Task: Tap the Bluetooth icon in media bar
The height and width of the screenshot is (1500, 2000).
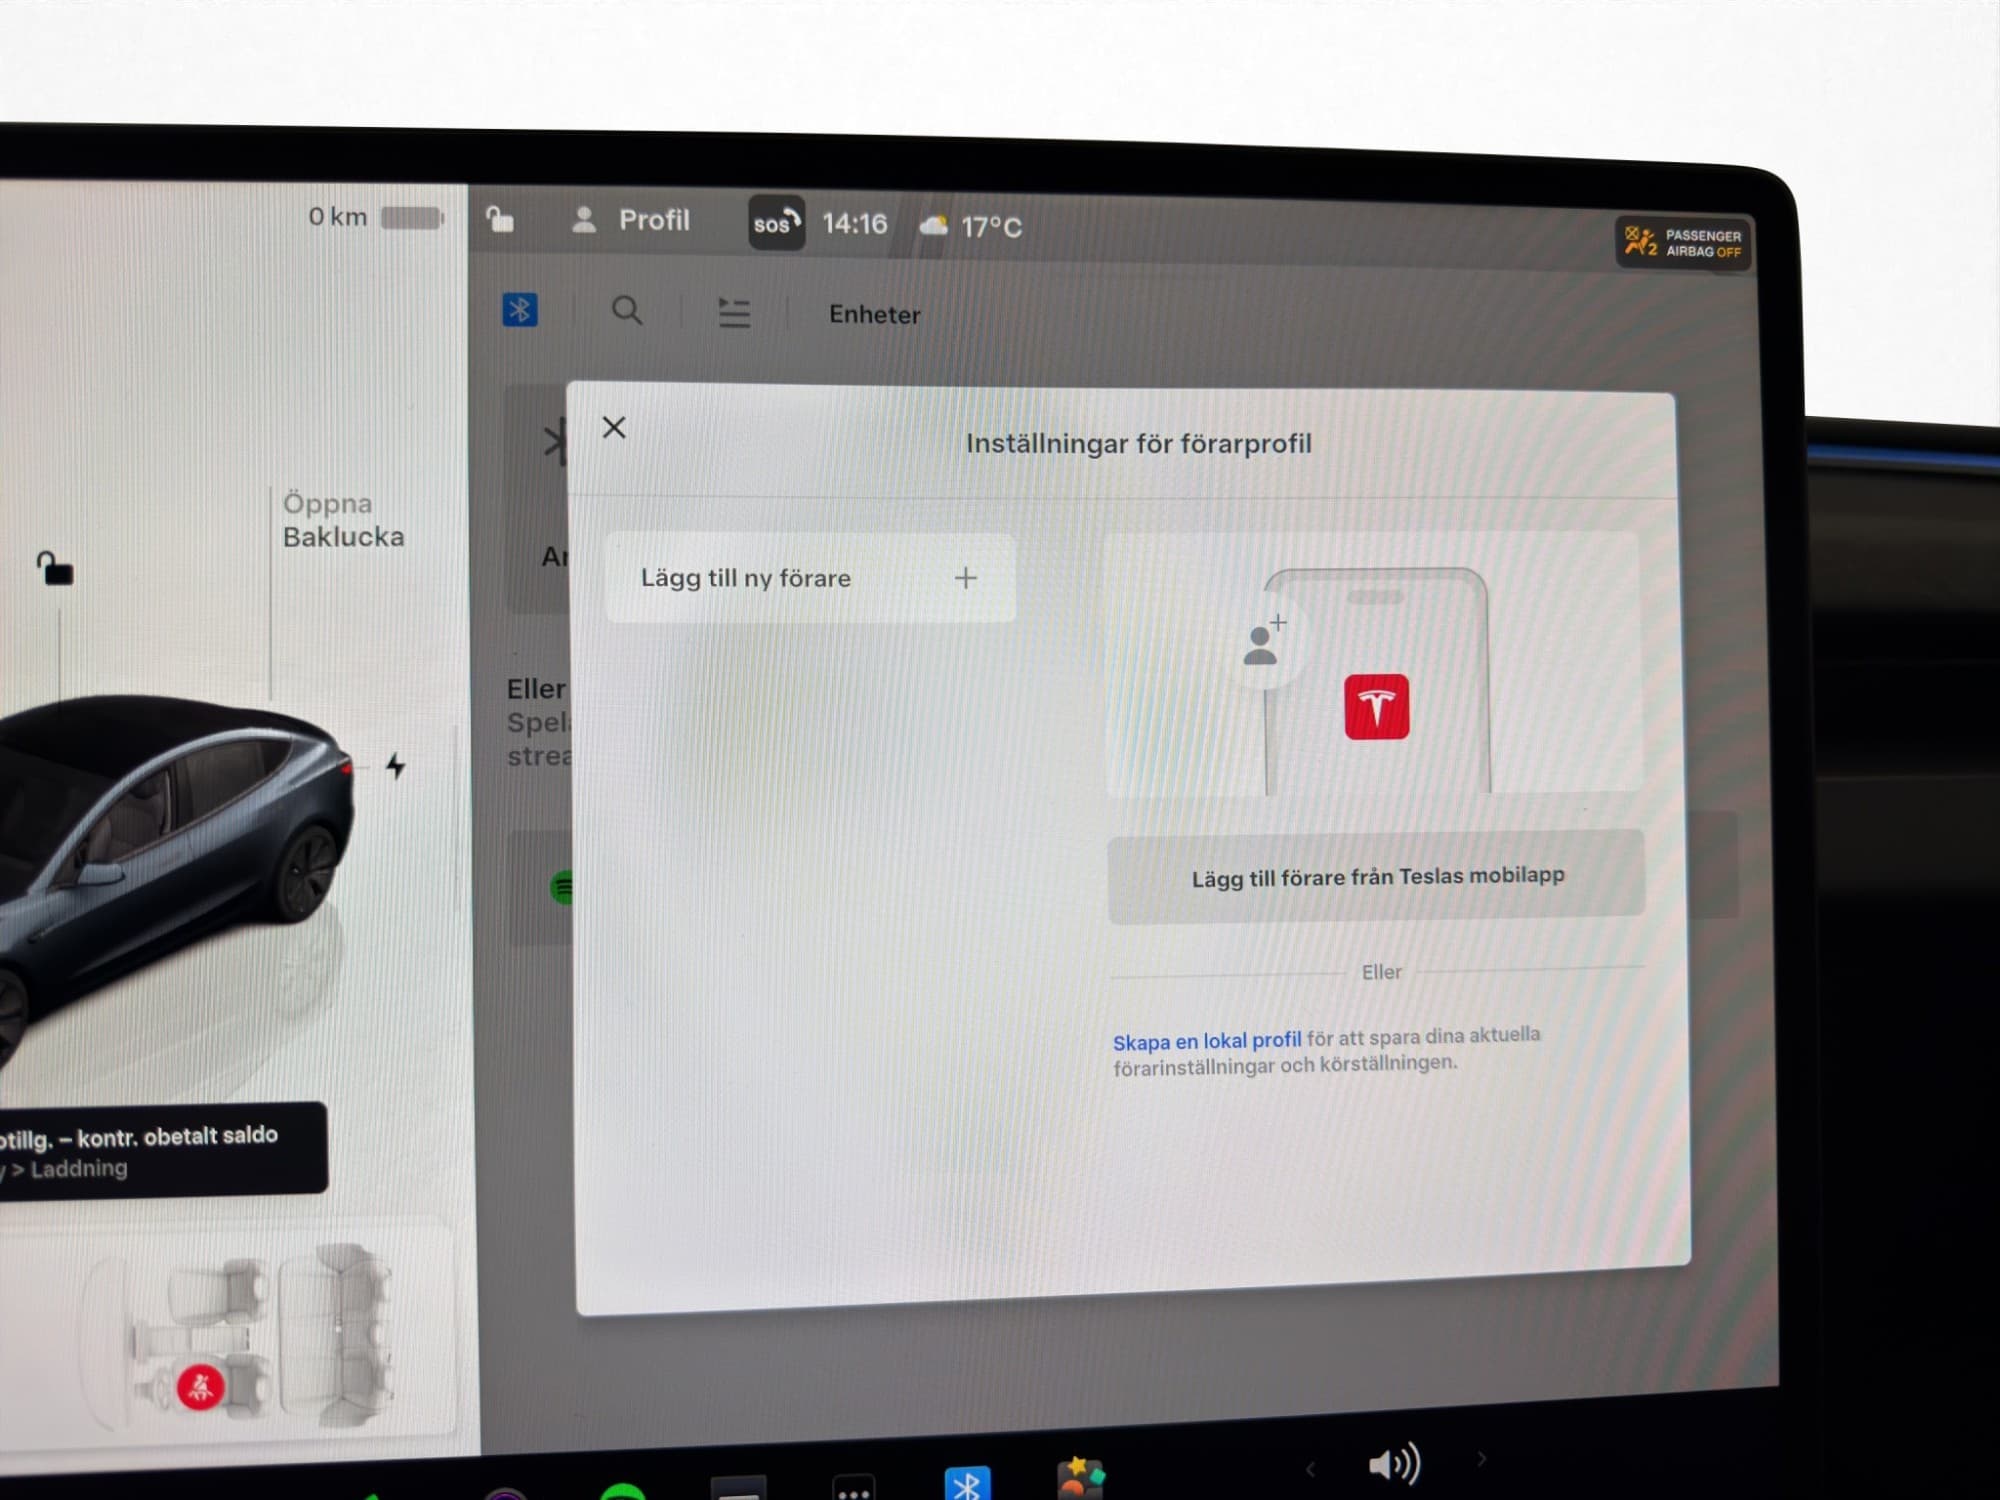Action: [x=520, y=310]
